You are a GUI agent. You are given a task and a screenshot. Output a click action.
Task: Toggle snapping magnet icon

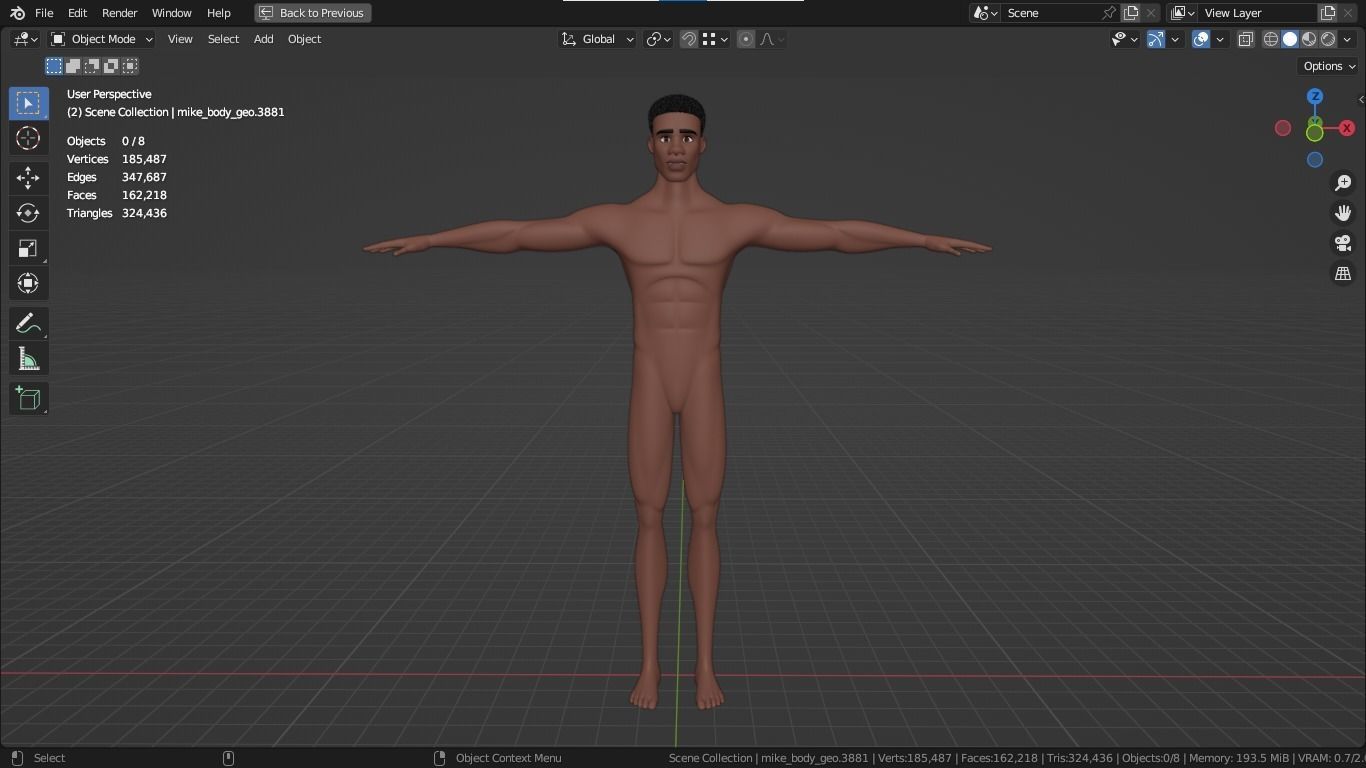coord(689,39)
